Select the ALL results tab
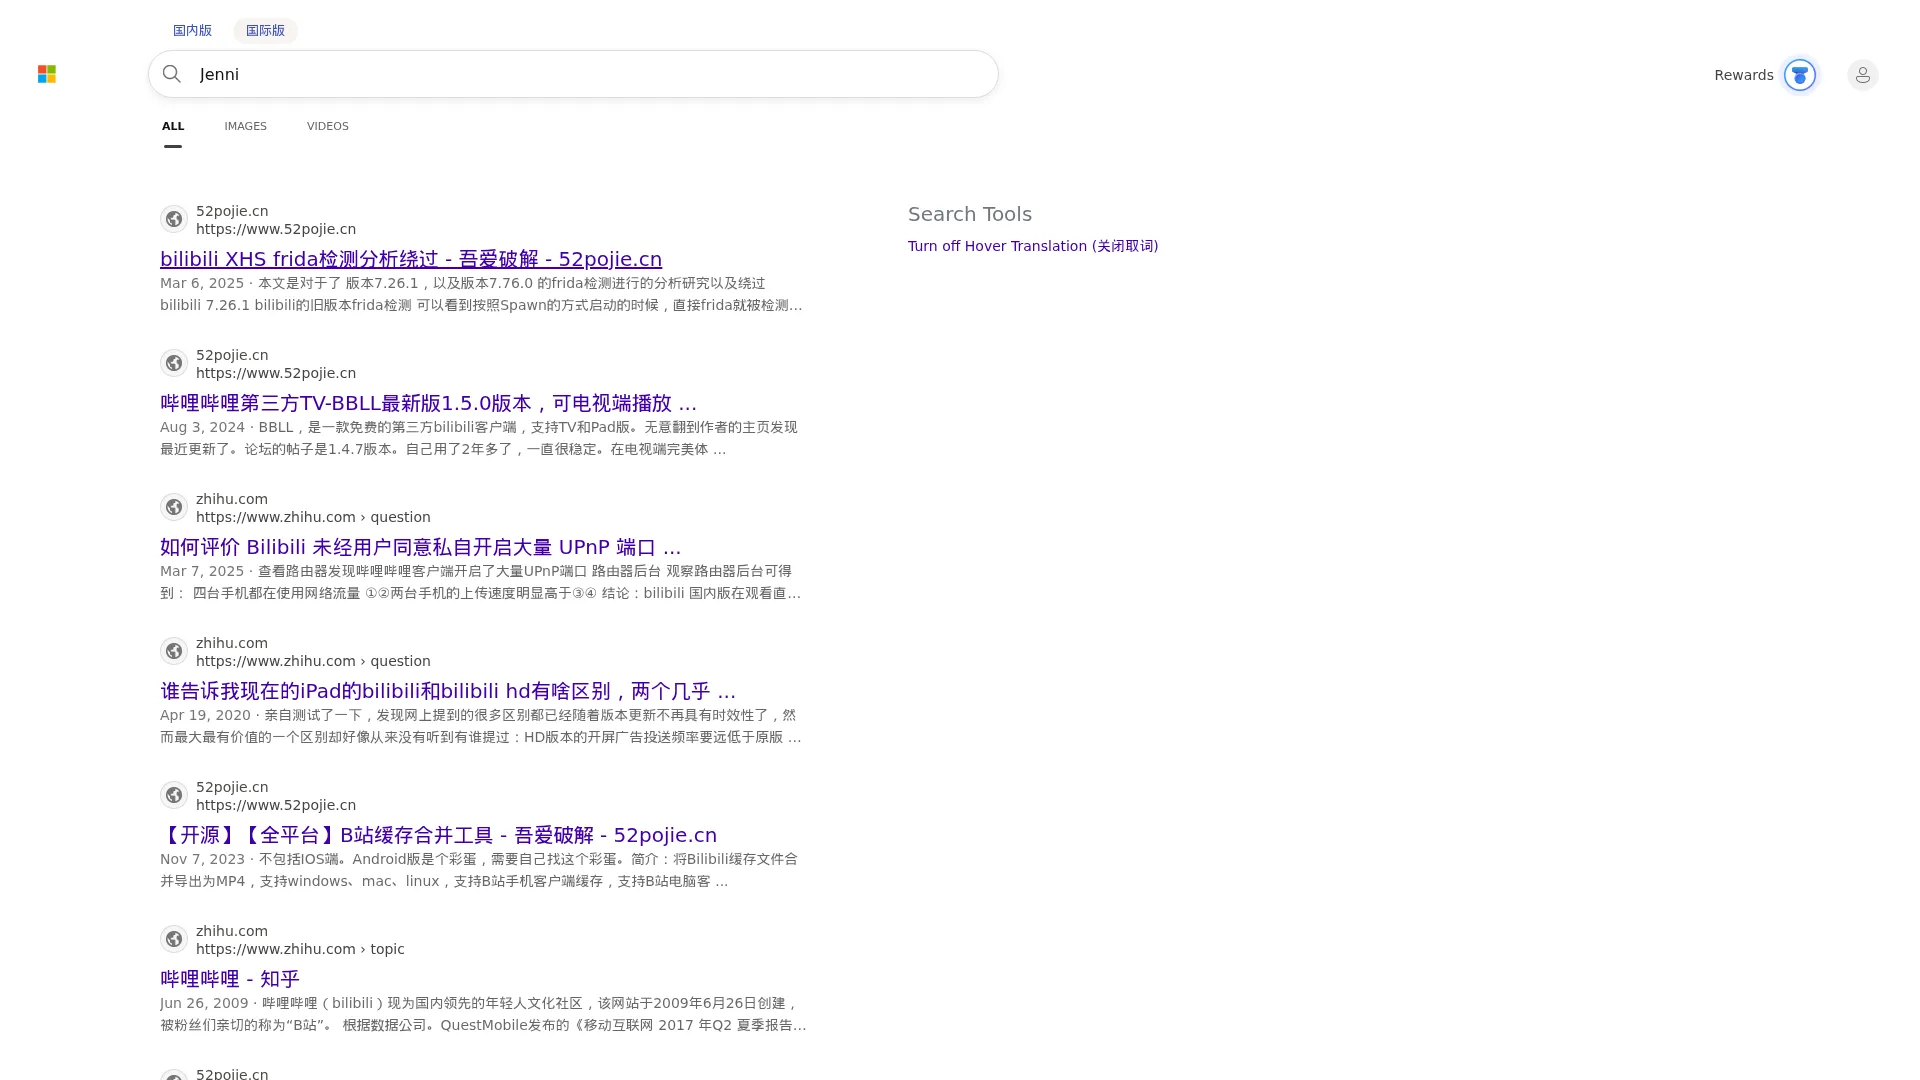 (x=173, y=126)
